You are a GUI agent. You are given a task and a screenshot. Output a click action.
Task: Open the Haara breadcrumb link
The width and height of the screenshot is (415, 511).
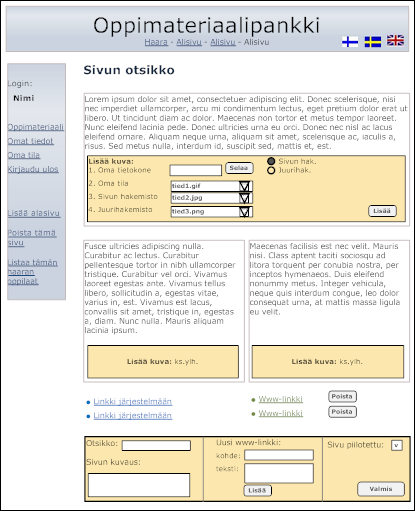click(x=156, y=42)
